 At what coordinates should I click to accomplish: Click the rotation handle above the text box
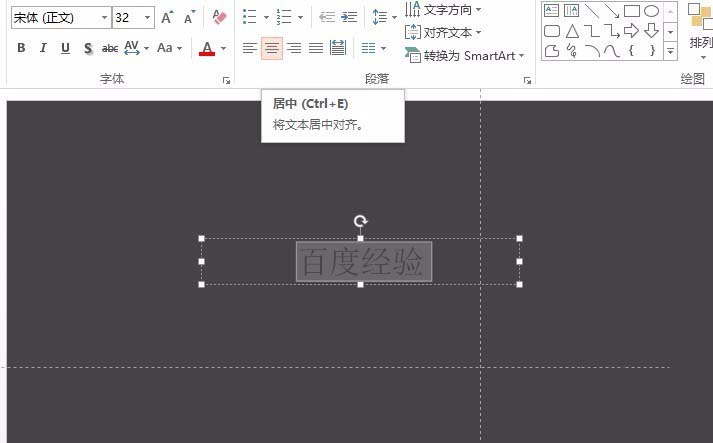[x=361, y=221]
